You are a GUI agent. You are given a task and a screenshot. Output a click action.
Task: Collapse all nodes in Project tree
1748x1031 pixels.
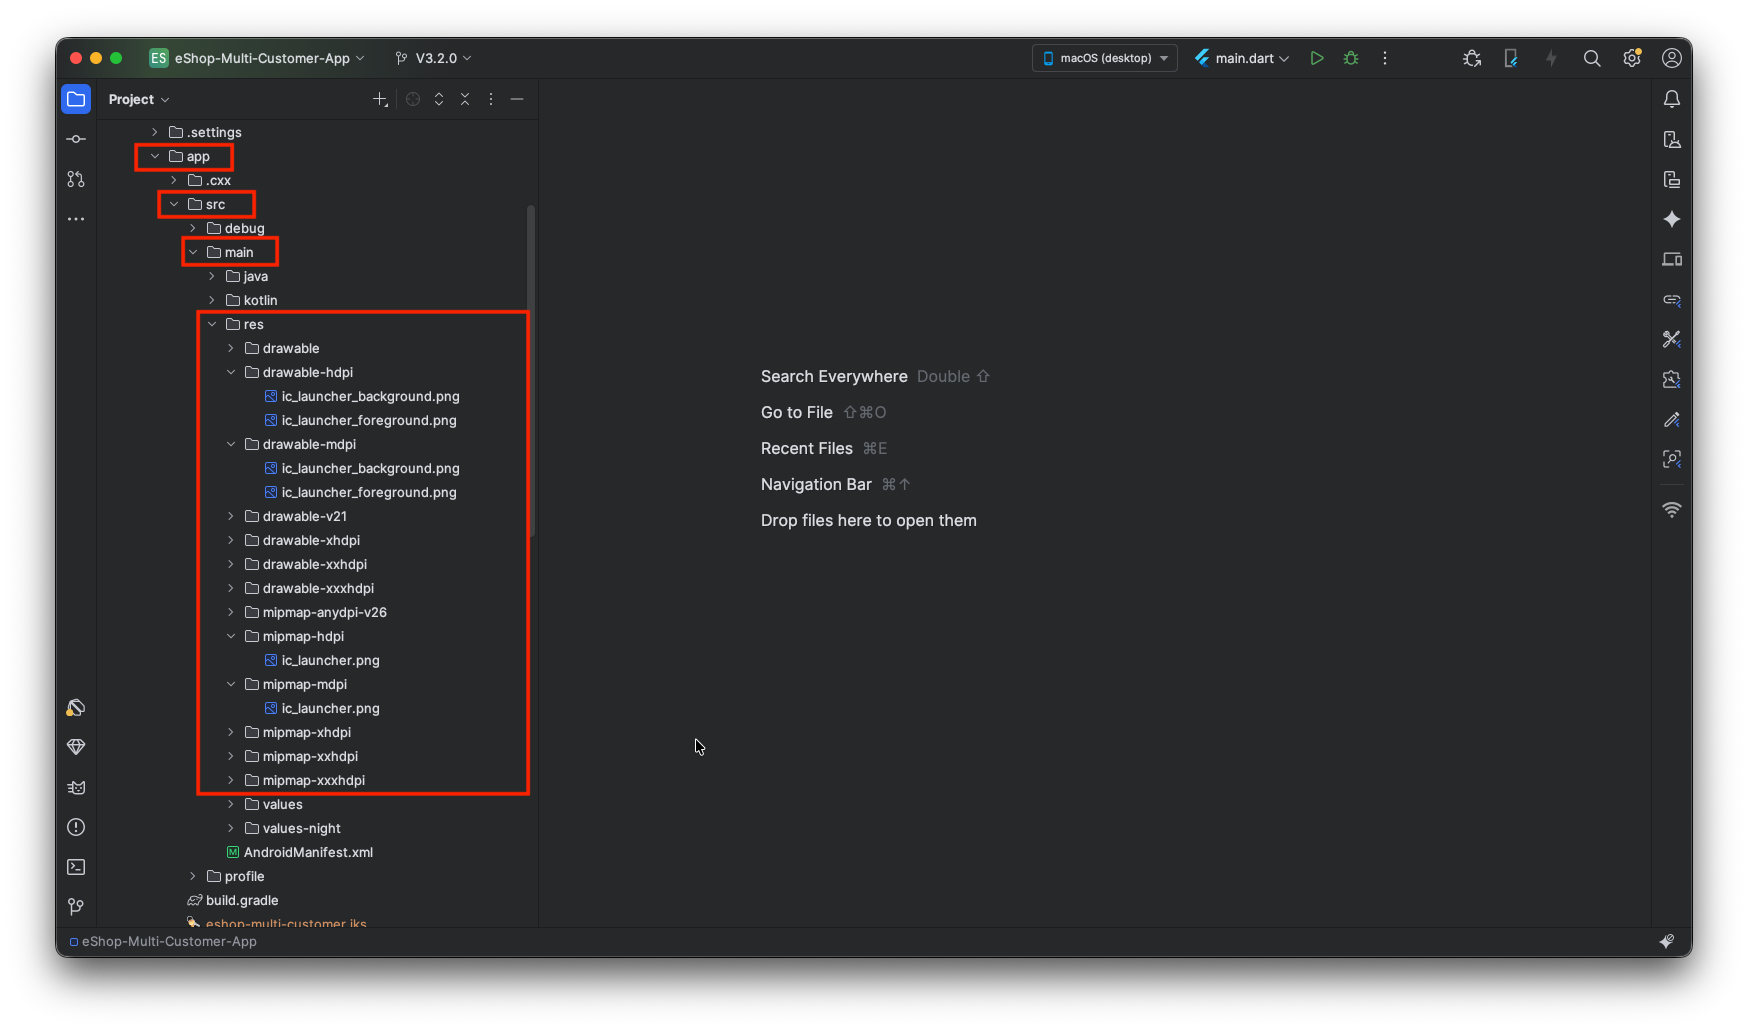pos(465,99)
